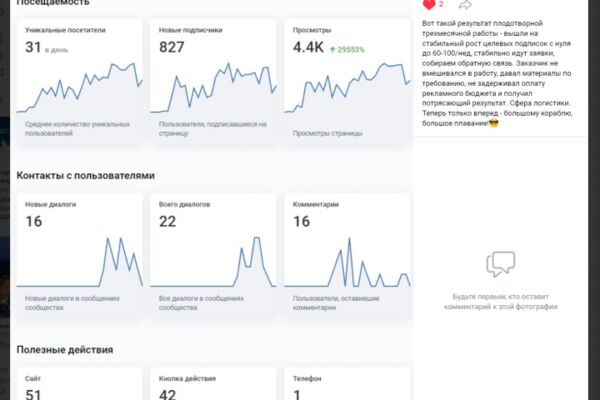Click the comments spike chart
Screen dimensions: 600x400
(347, 262)
